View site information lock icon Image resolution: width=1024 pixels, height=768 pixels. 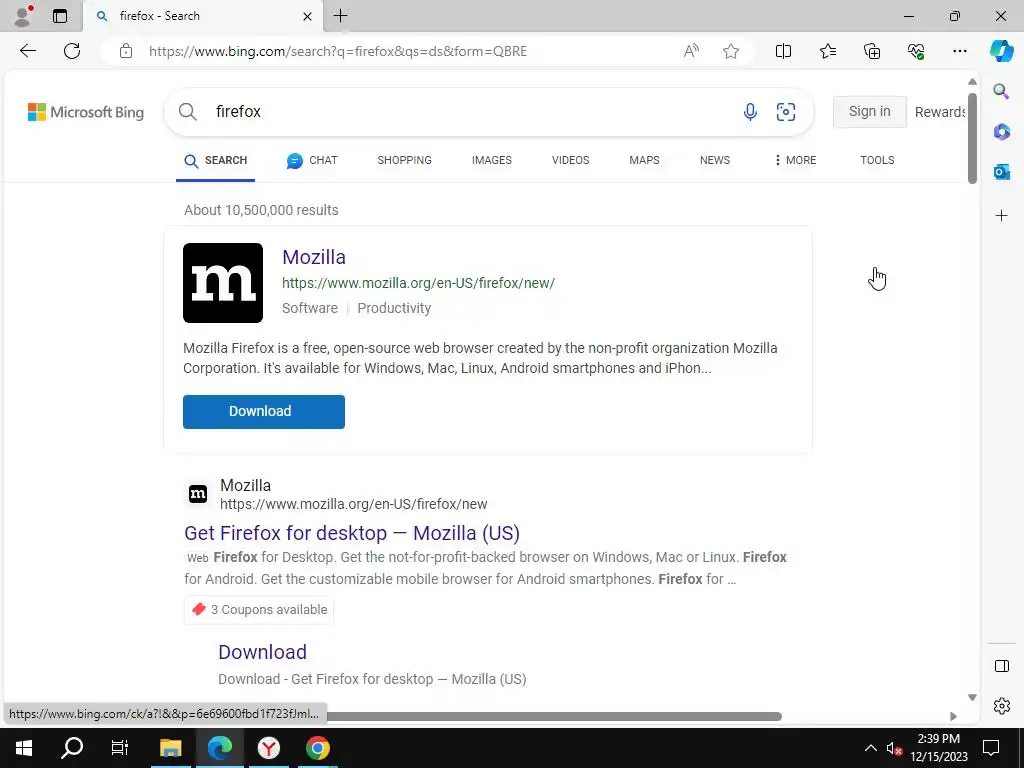click(126, 51)
